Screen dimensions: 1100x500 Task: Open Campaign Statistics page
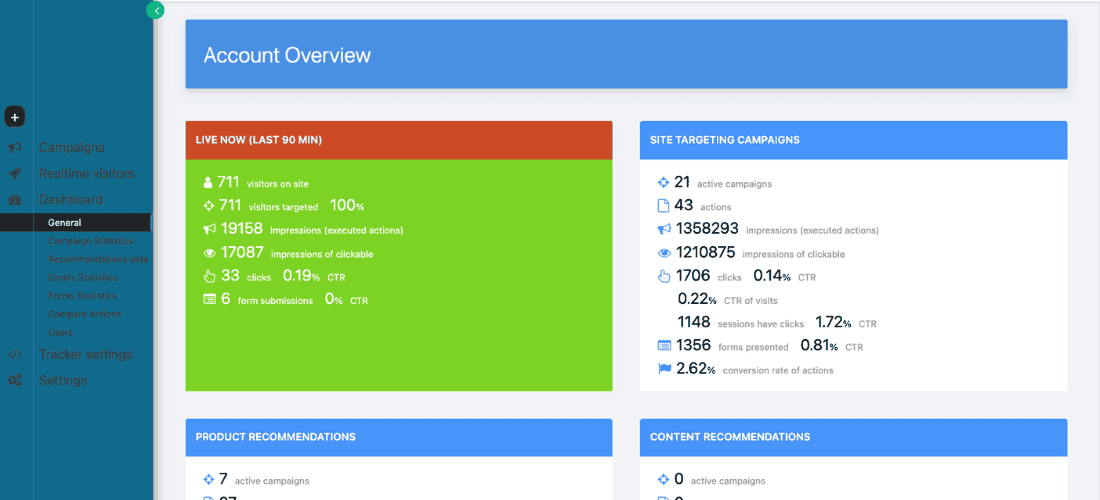[x=90, y=241]
